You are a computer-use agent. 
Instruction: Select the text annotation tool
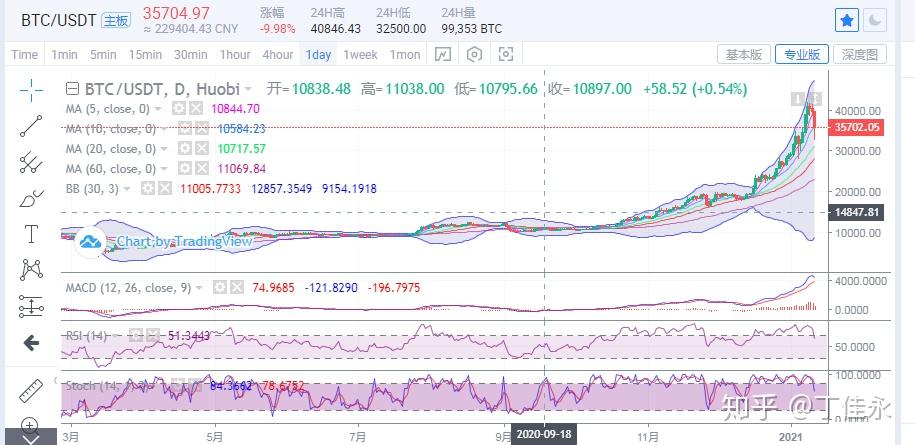[x=31, y=233]
